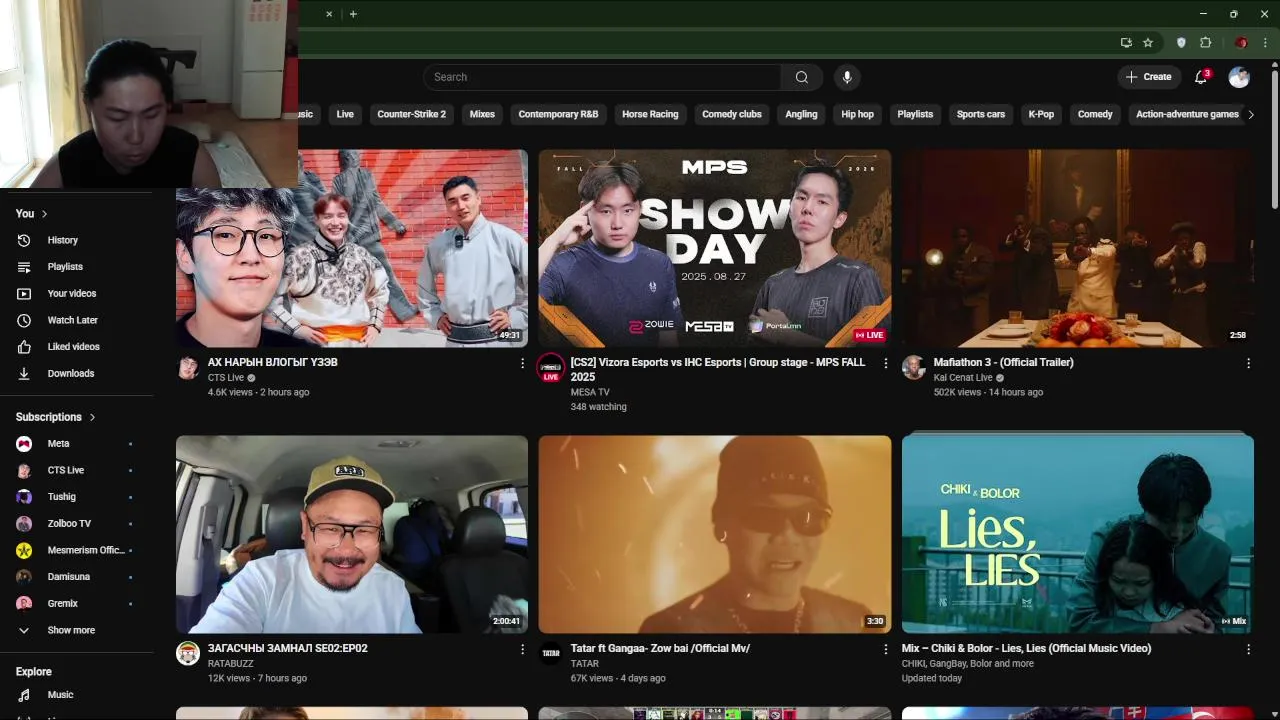Open options for АХ НАРЫН ВЛОГЫГ video
Image resolution: width=1280 pixels, height=720 pixels.
[x=522, y=363]
